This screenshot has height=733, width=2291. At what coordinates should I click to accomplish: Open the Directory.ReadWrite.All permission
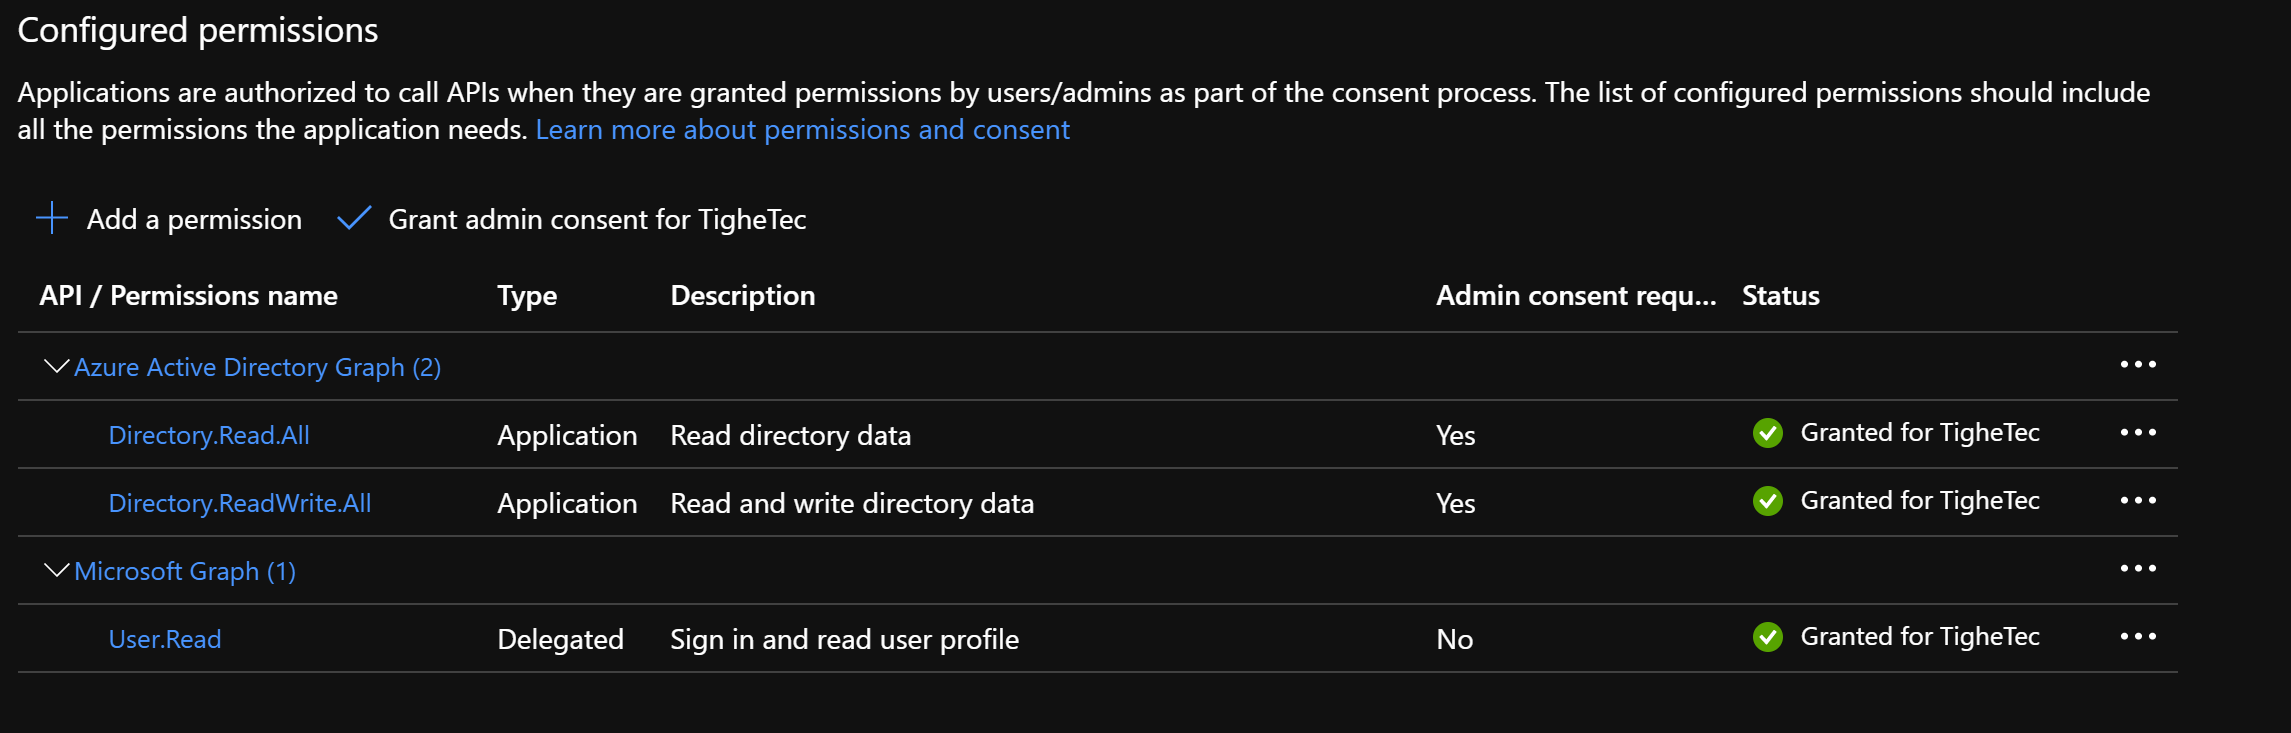point(240,503)
